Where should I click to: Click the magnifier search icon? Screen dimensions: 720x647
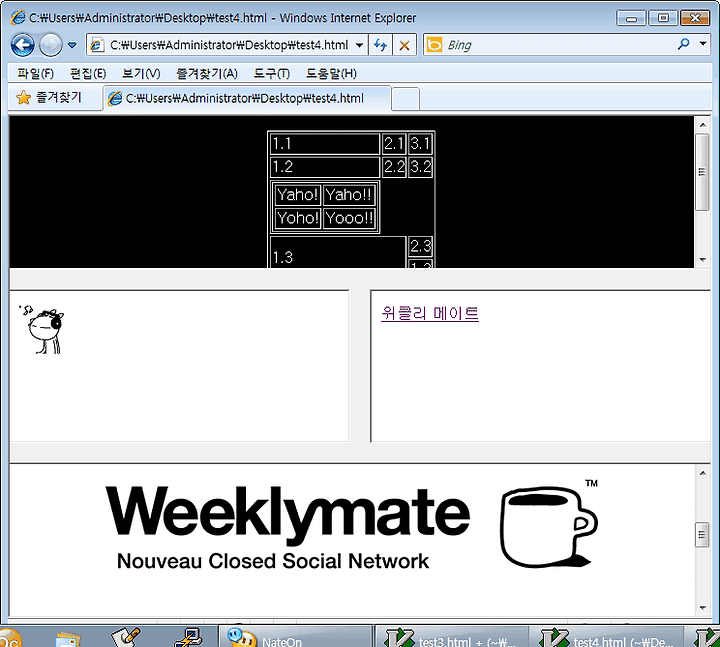[x=683, y=44]
